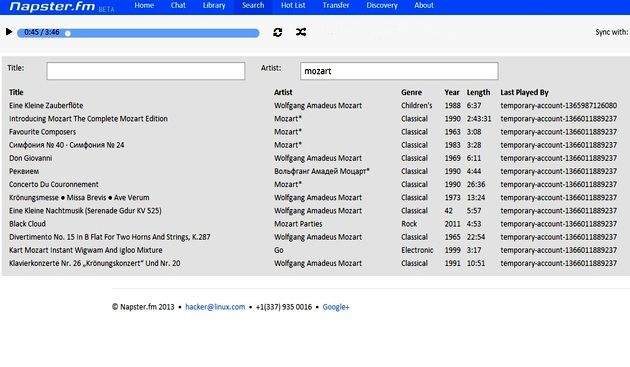This screenshot has height=367, width=630.
Task: Open the Google+ link
Action: [336, 307]
